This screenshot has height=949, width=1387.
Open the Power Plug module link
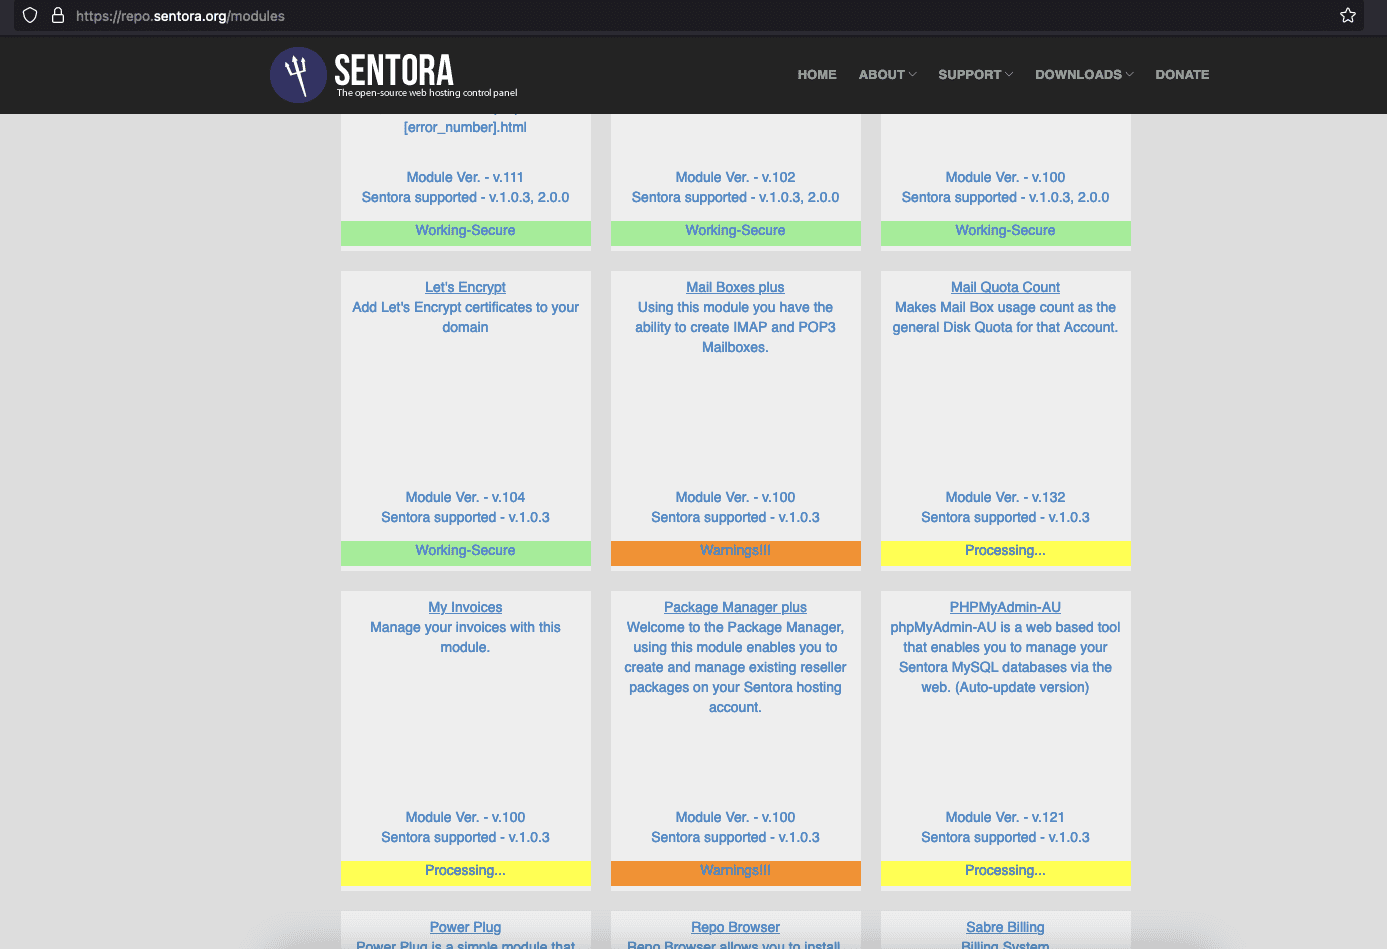[x=465, y=927]
